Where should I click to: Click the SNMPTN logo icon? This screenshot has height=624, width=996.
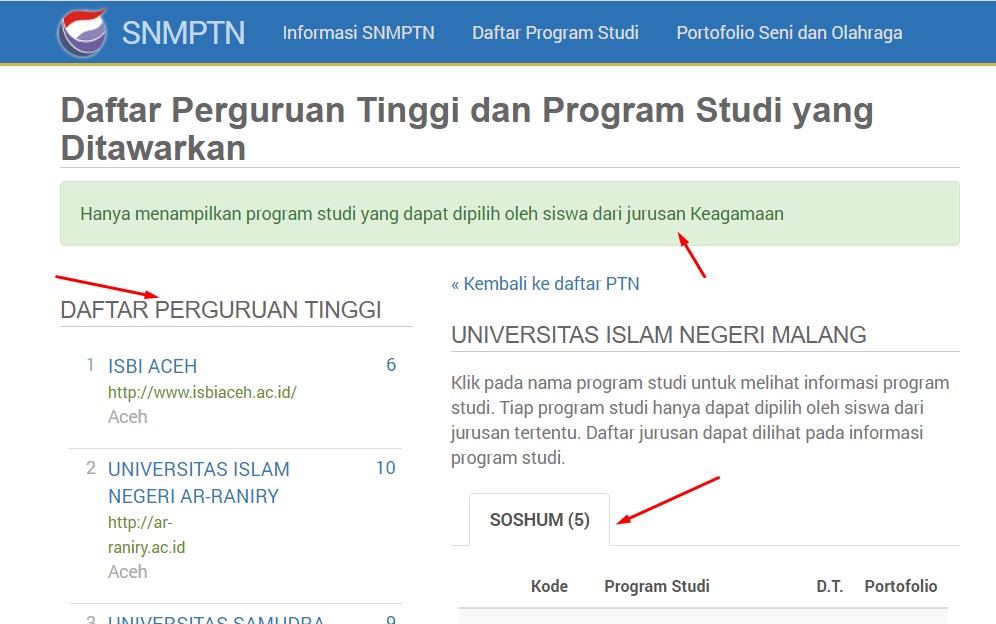coord(83,32)
